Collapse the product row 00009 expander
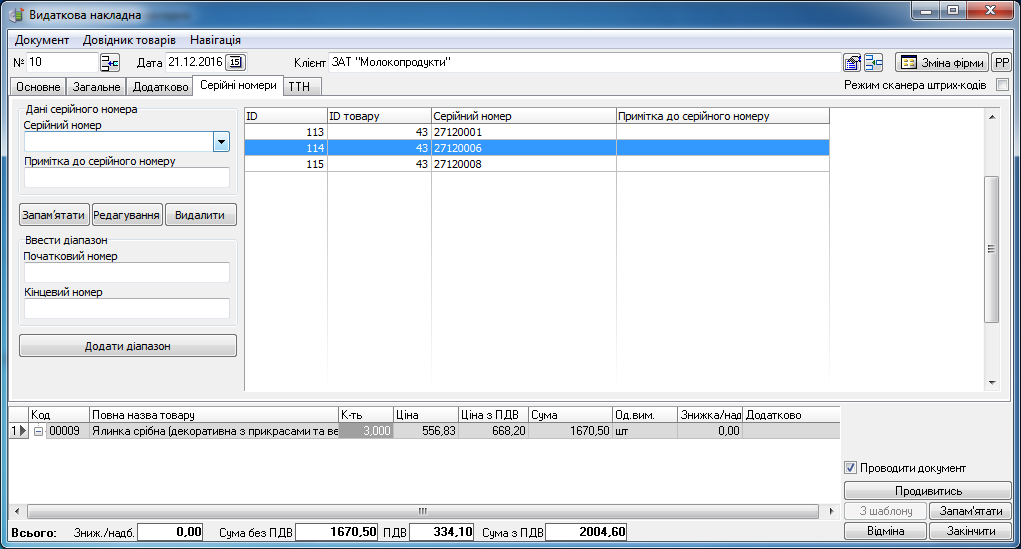Screen dimensions: 1021x549 pos(39,431)
